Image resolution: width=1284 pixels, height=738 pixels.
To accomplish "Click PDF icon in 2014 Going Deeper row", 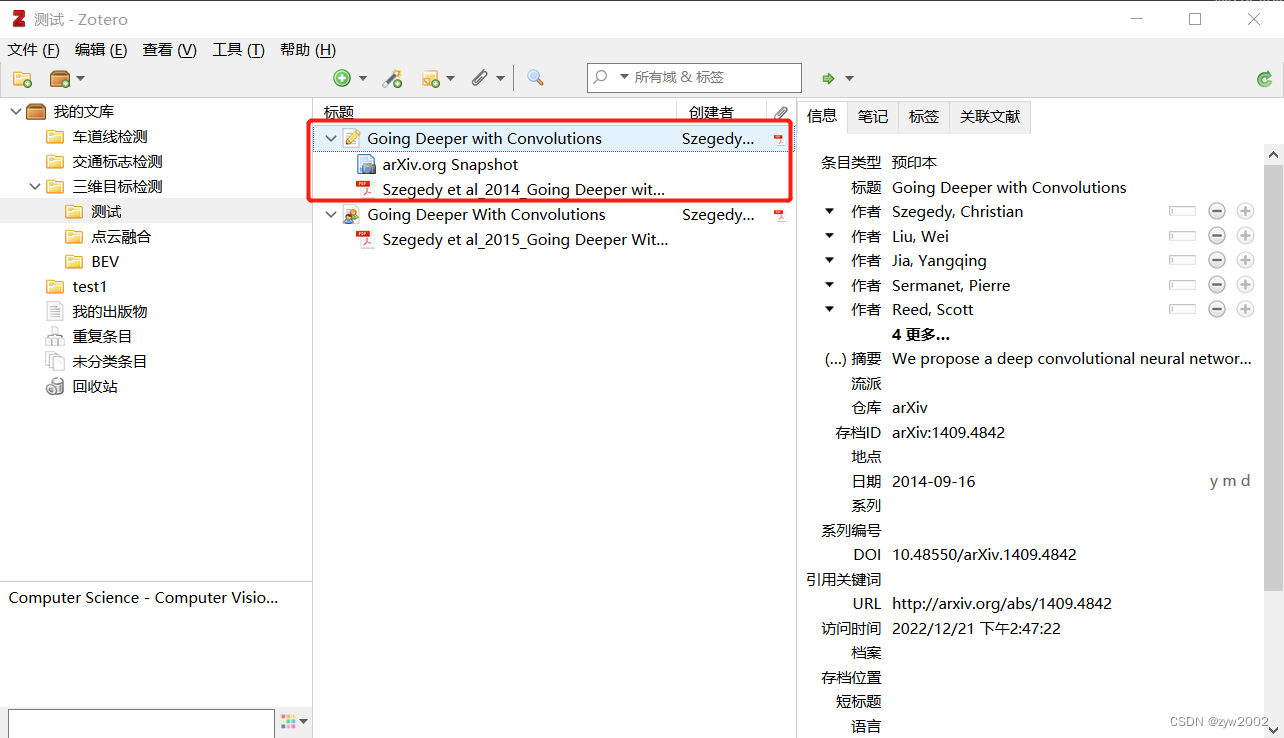I will 365,189.
